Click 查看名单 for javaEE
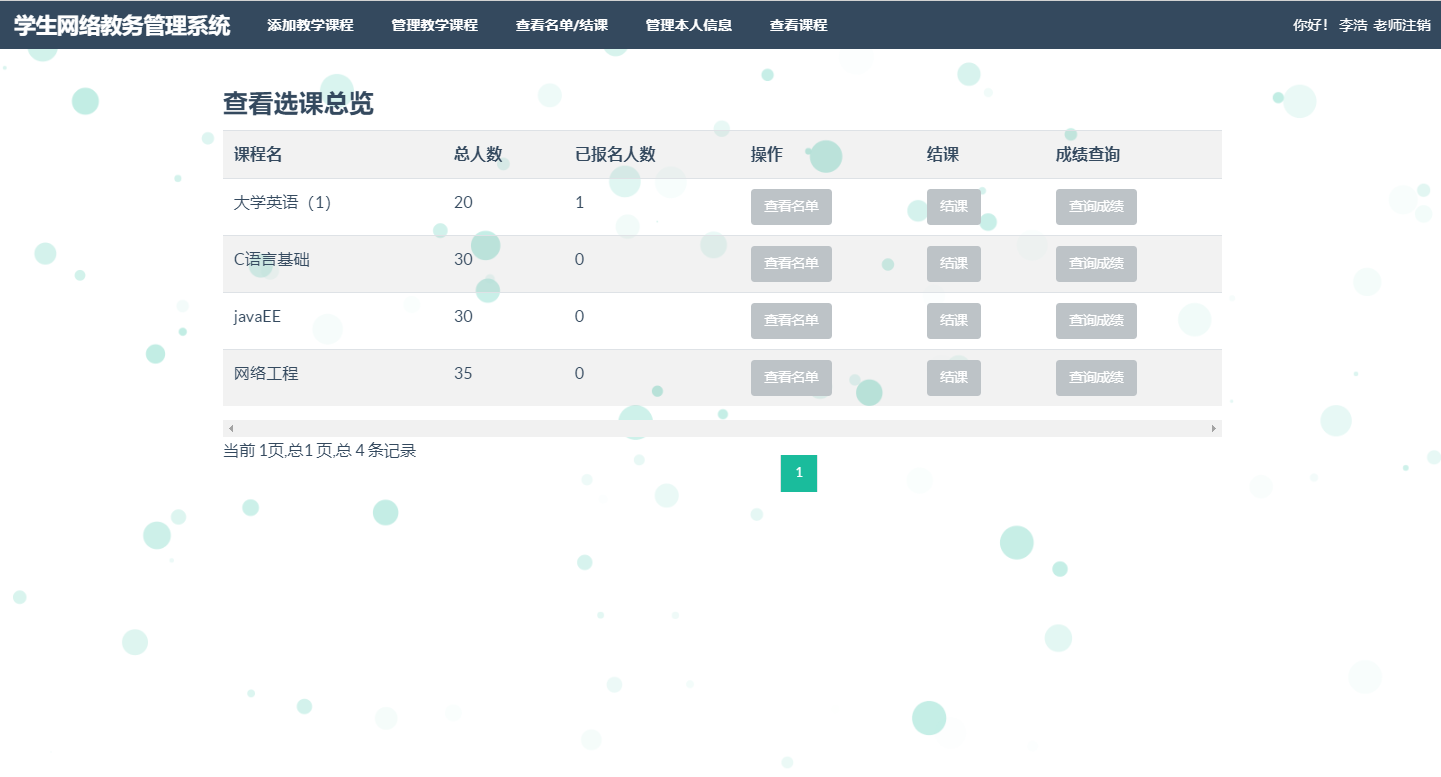The height and width of the screenshot is (777, 1441). (791, 320)
